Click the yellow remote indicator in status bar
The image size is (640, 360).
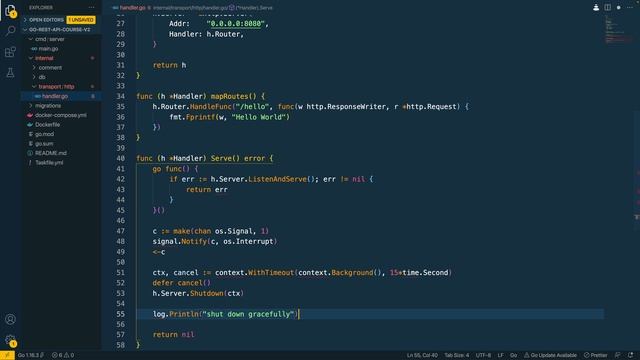tap(7, 355)
